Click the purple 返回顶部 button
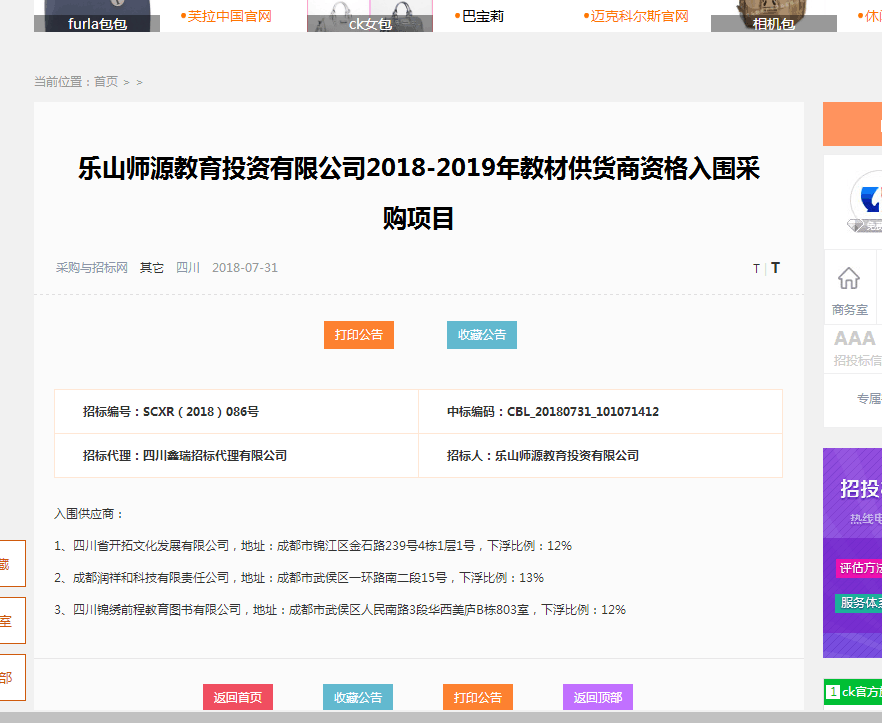 [598, 697]
